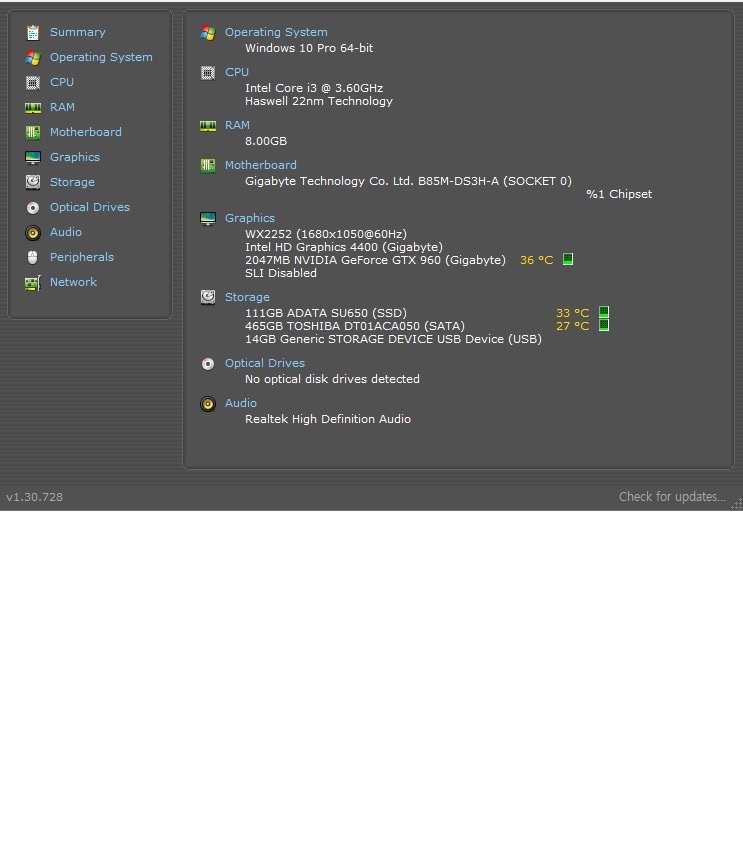Click the Operating System Windows flag sidebar icon
The image size is (743, 860).
pyautogui.click(x=33, y=58)
